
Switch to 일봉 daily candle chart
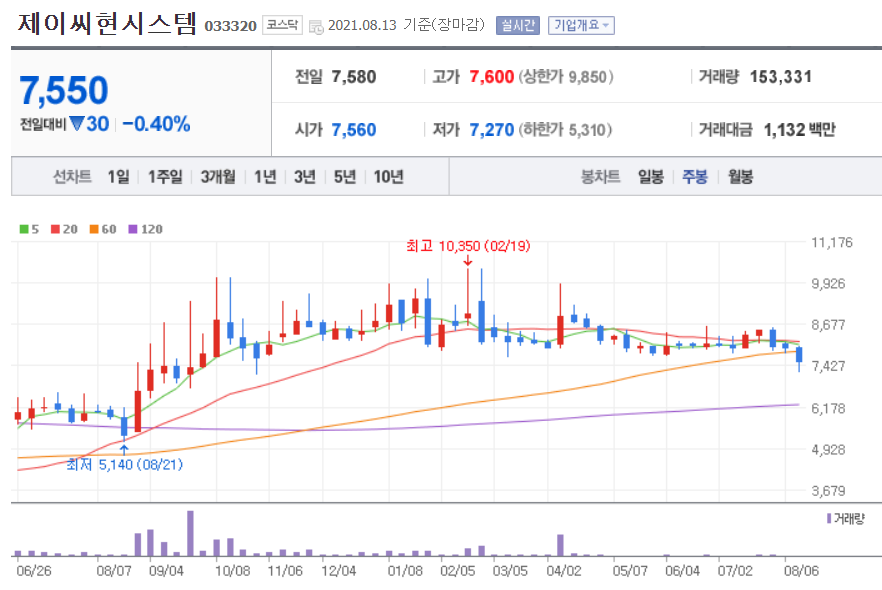pyautogui.click(x=650, y=177)
